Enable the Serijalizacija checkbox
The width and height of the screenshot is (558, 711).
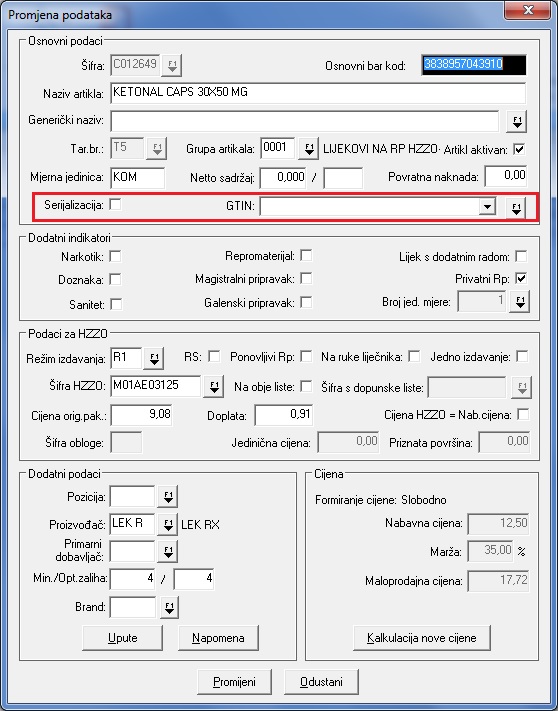[116, 205]
